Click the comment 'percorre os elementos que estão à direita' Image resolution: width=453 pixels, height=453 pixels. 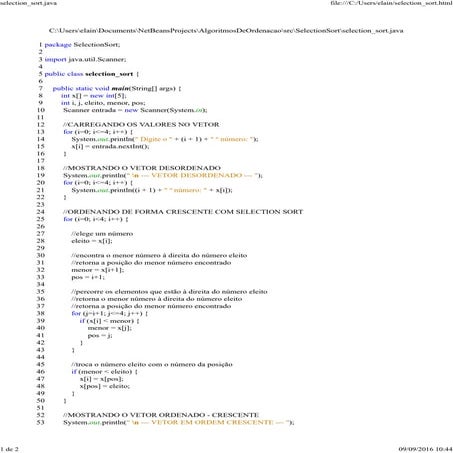(x=169, y=292)
